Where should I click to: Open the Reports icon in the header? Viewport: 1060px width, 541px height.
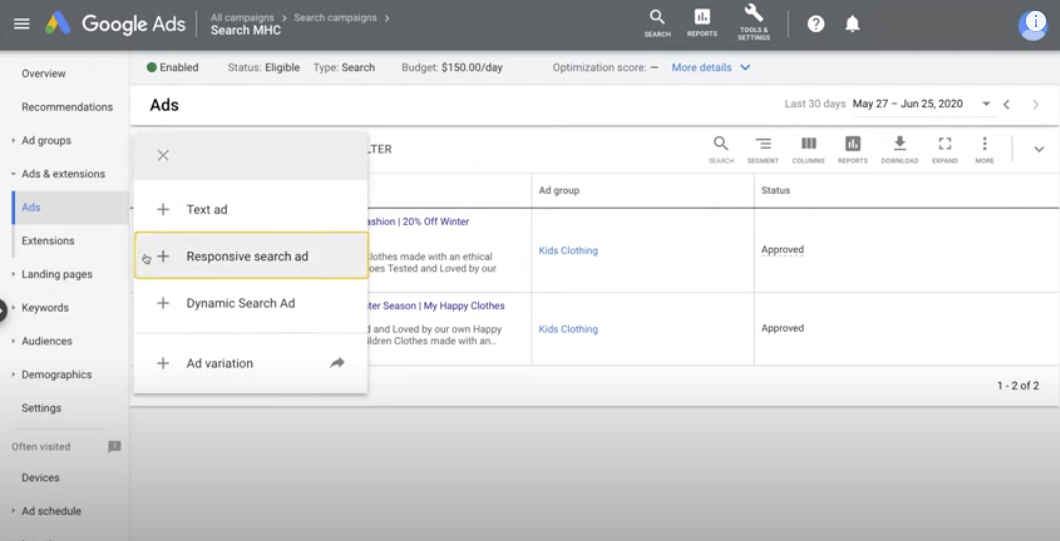point(702,23)
